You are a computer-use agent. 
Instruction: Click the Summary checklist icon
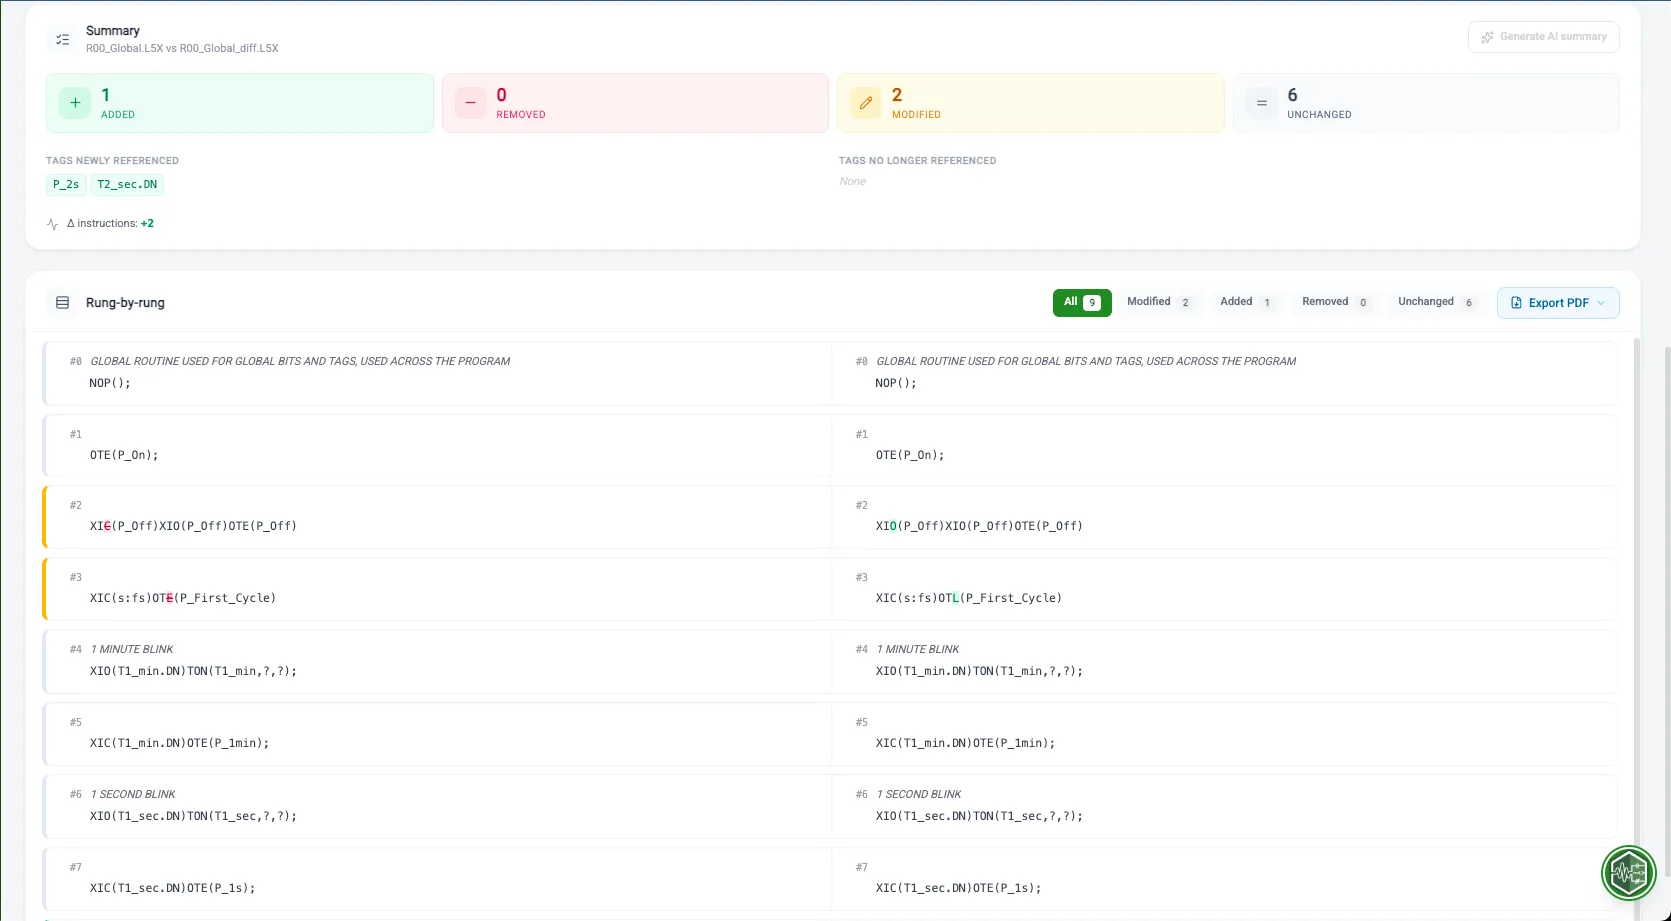coord(62,40)
